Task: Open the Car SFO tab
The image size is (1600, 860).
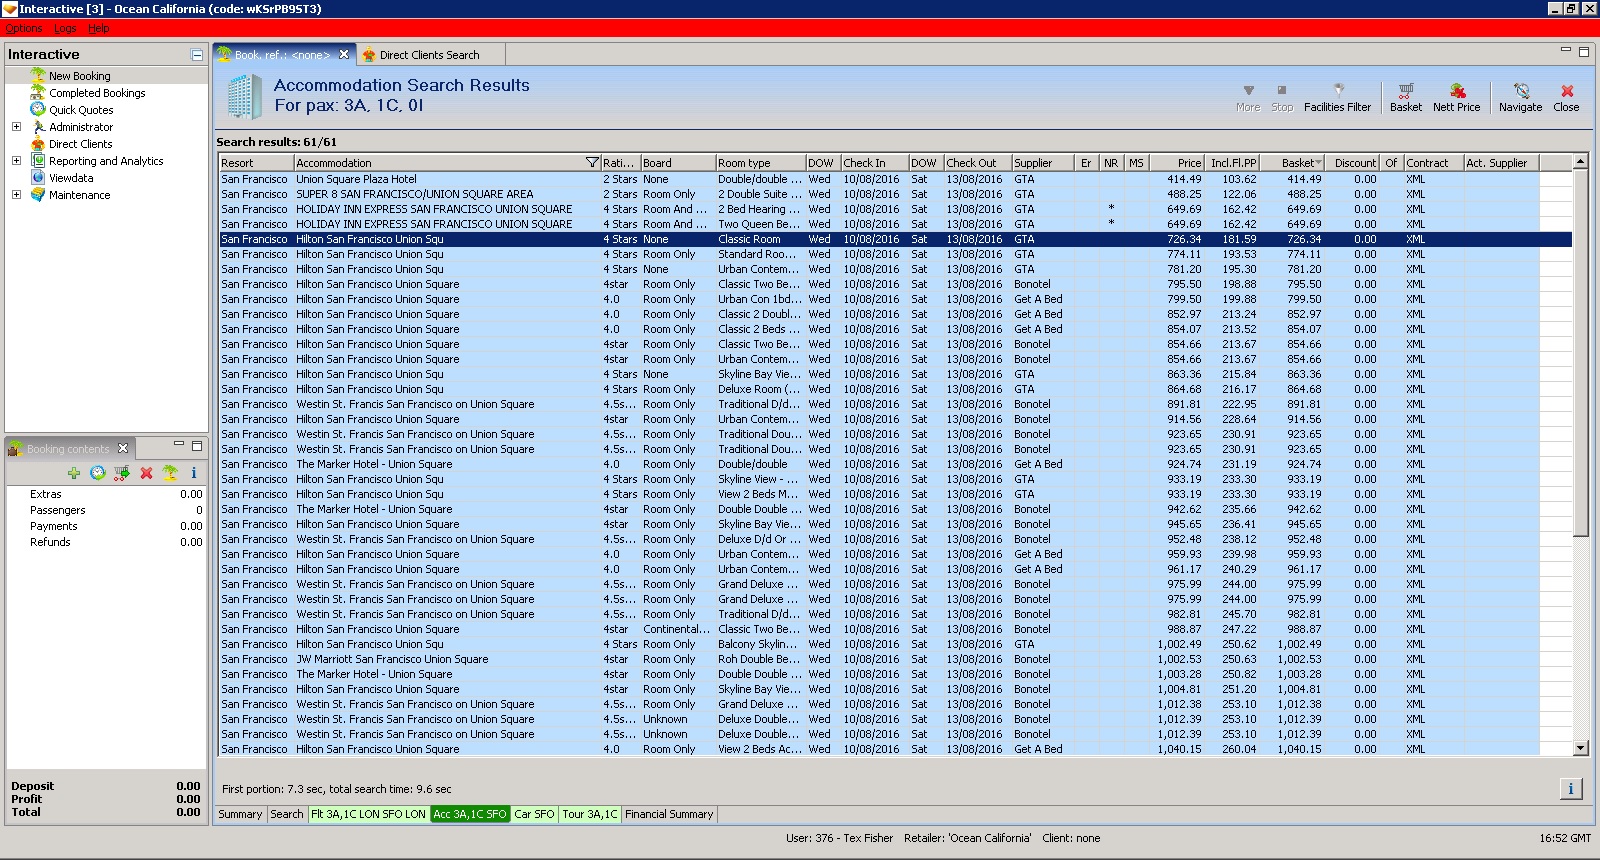Action: pyautogui.click(x=534, y=814)
